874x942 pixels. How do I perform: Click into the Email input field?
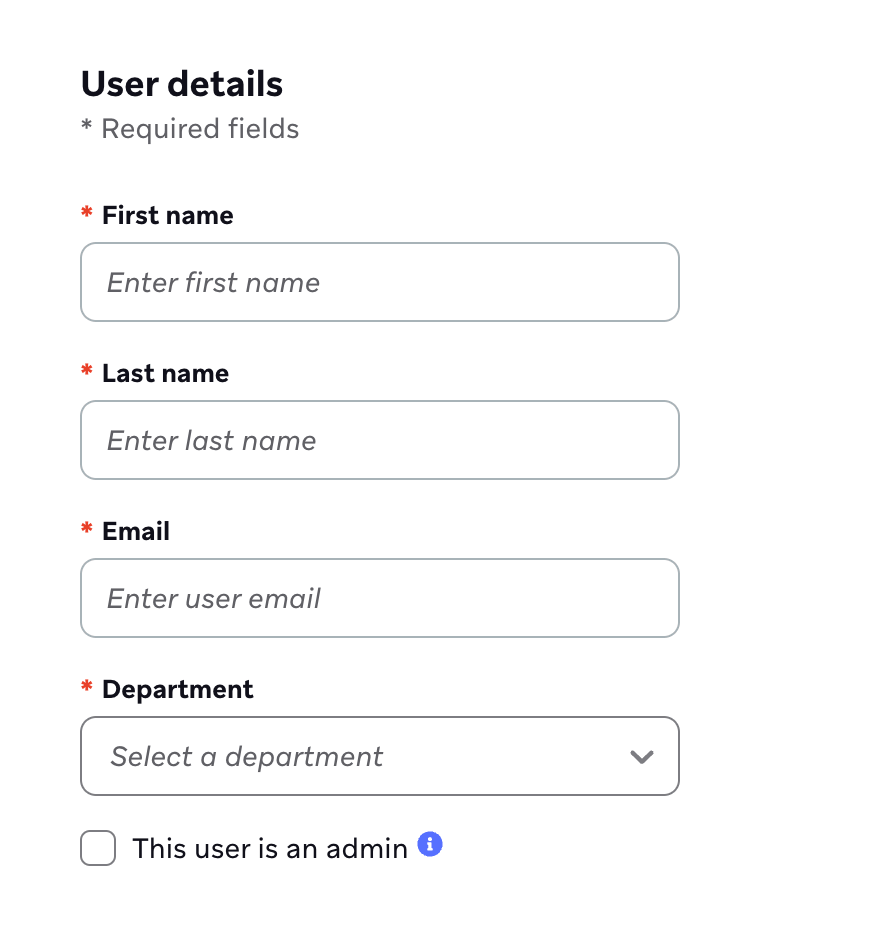[379, 598]
